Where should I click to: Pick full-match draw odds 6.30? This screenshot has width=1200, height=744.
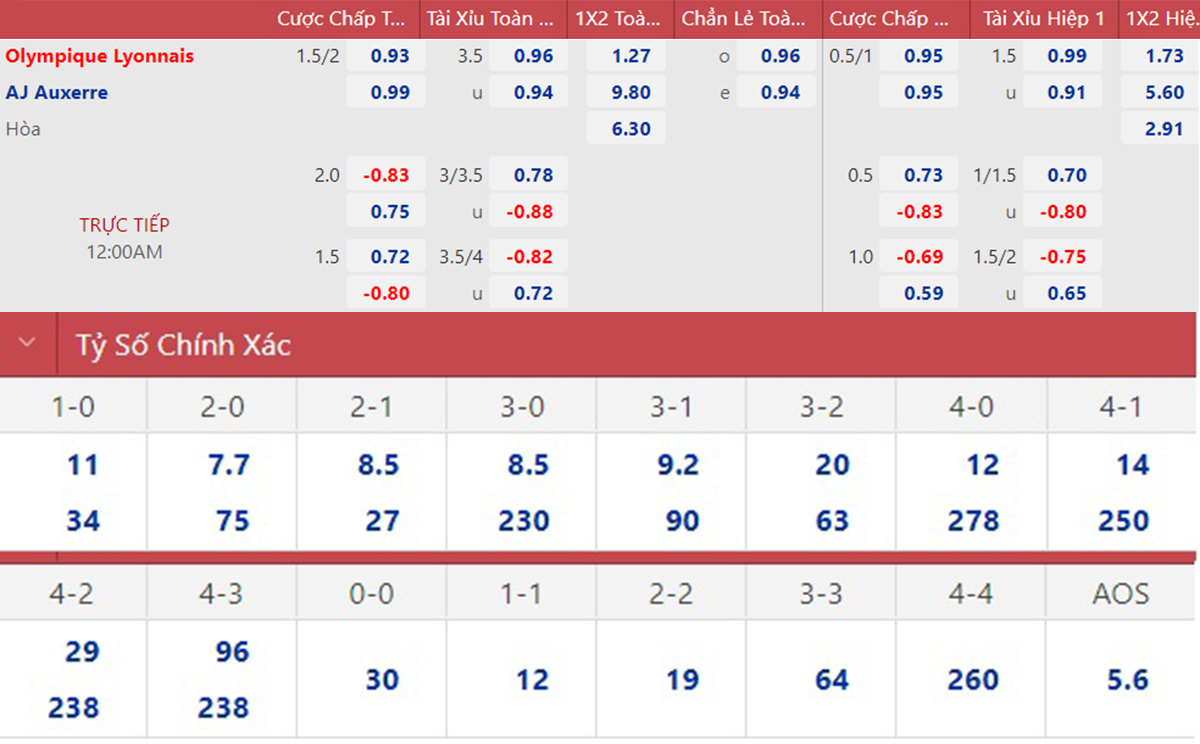click(x=631, y=128)
